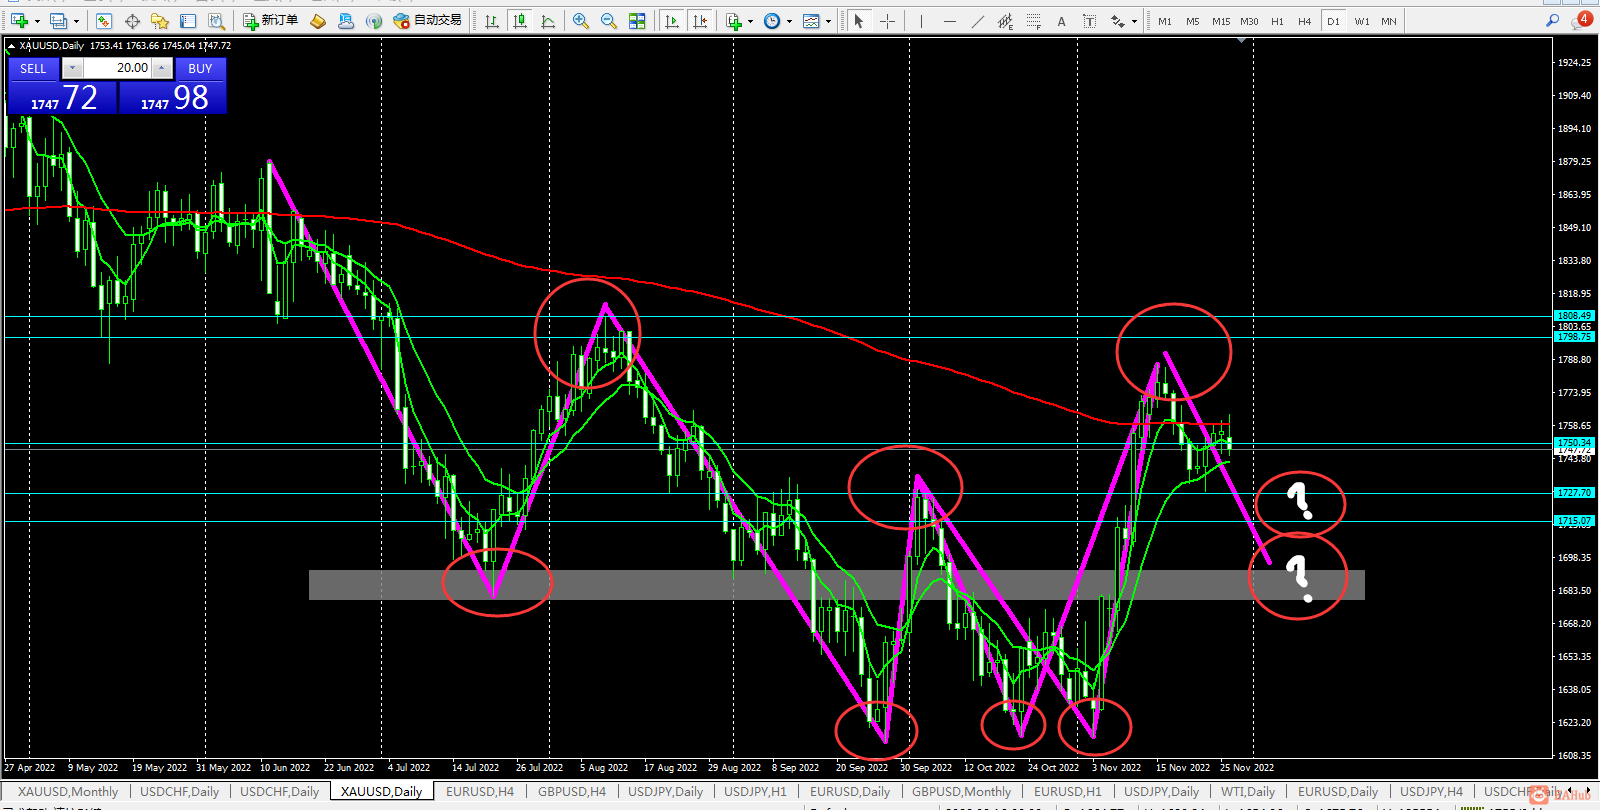Click the volume field showing 20.00

pyautogui.click(x=117, y=68)
